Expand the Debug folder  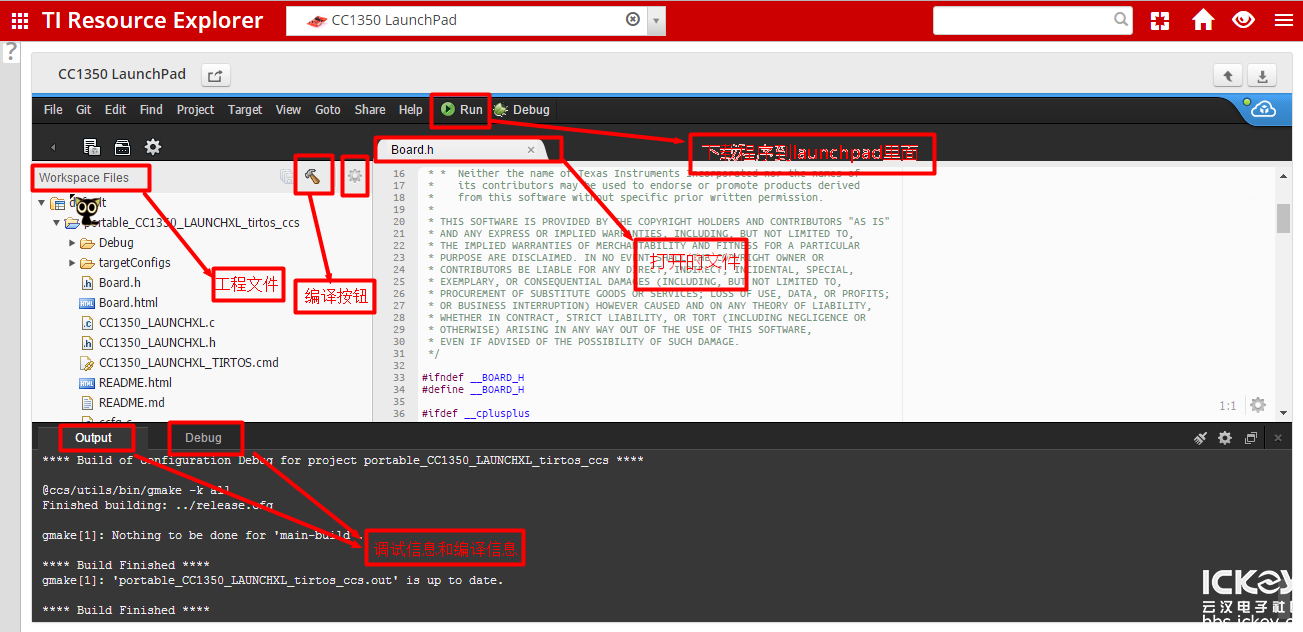coord(72,243)
